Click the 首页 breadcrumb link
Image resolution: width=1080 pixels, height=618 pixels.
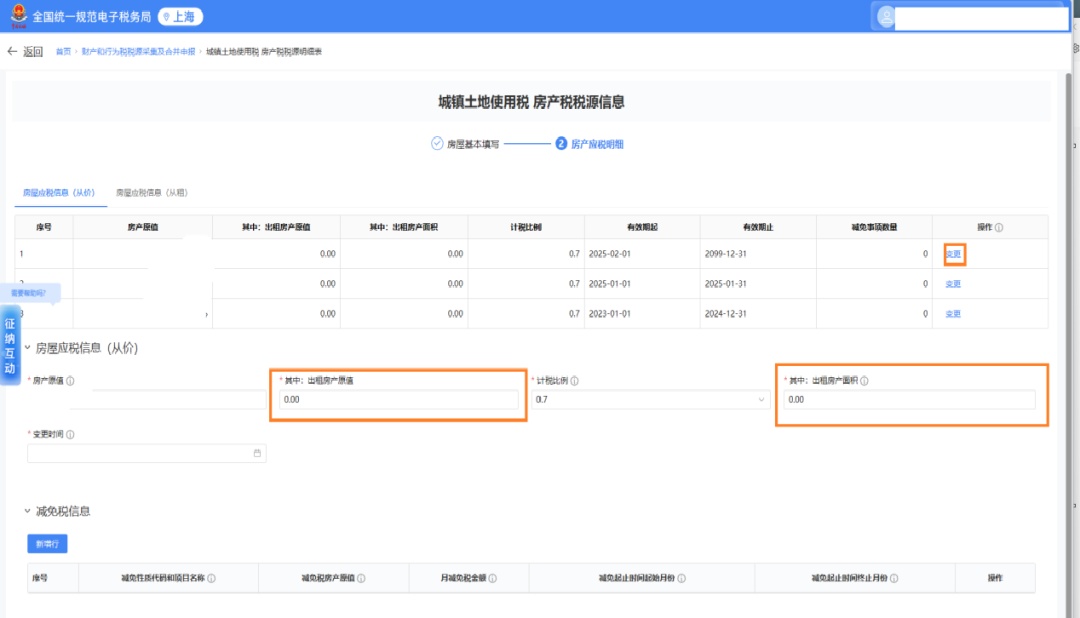[x=63, y=52]
